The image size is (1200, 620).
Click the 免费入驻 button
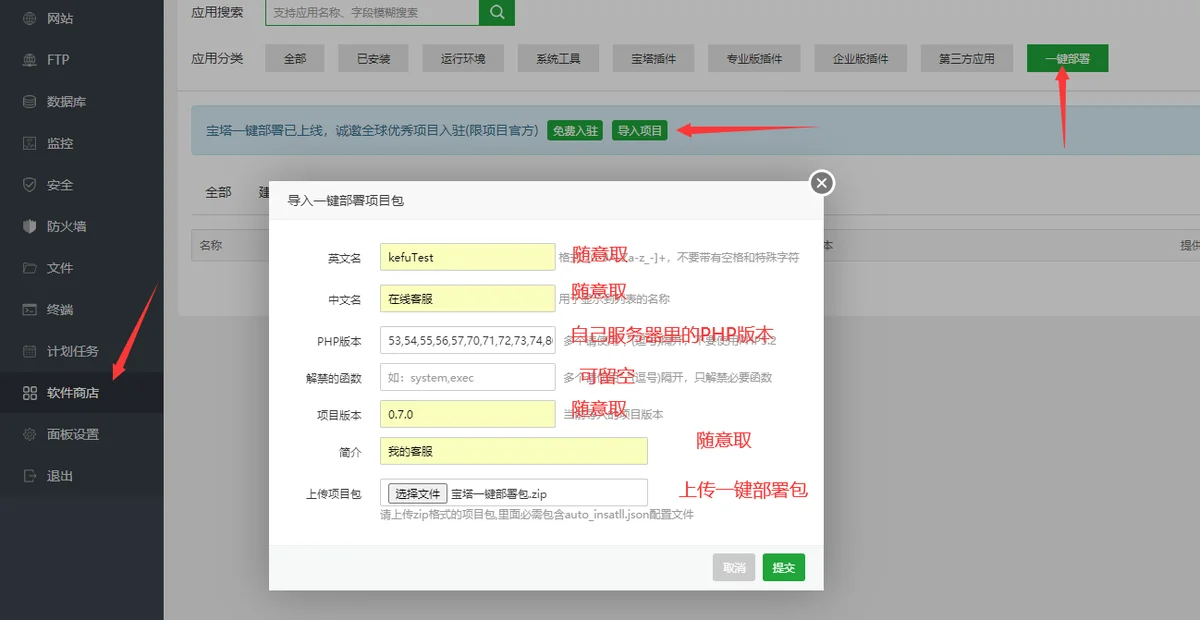[575, 130]
